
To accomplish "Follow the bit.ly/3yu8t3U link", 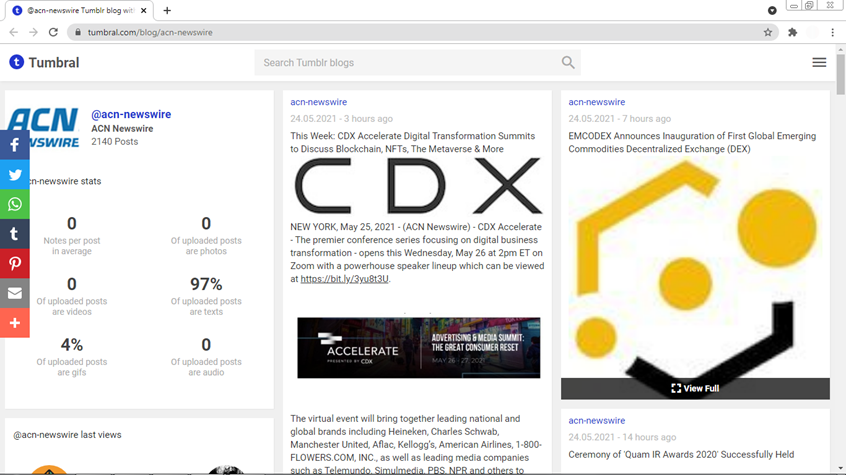I will pyautogui.click(x=344, y=279).
